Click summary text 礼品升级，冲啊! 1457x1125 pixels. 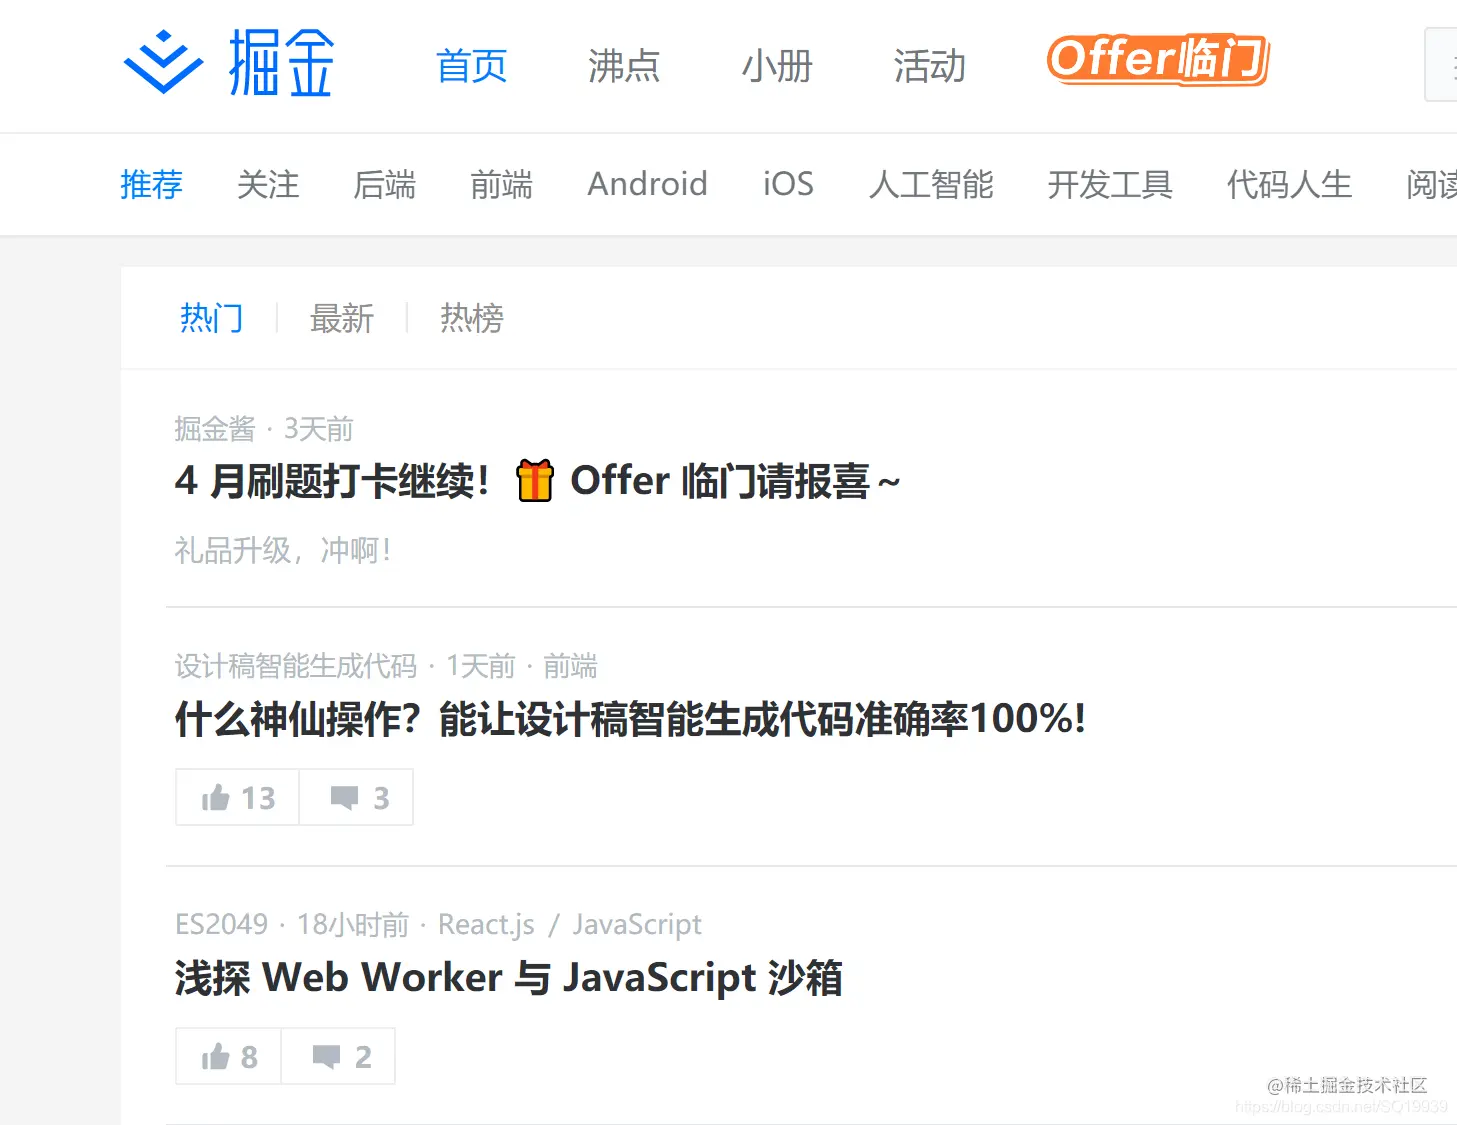(283, 550)
